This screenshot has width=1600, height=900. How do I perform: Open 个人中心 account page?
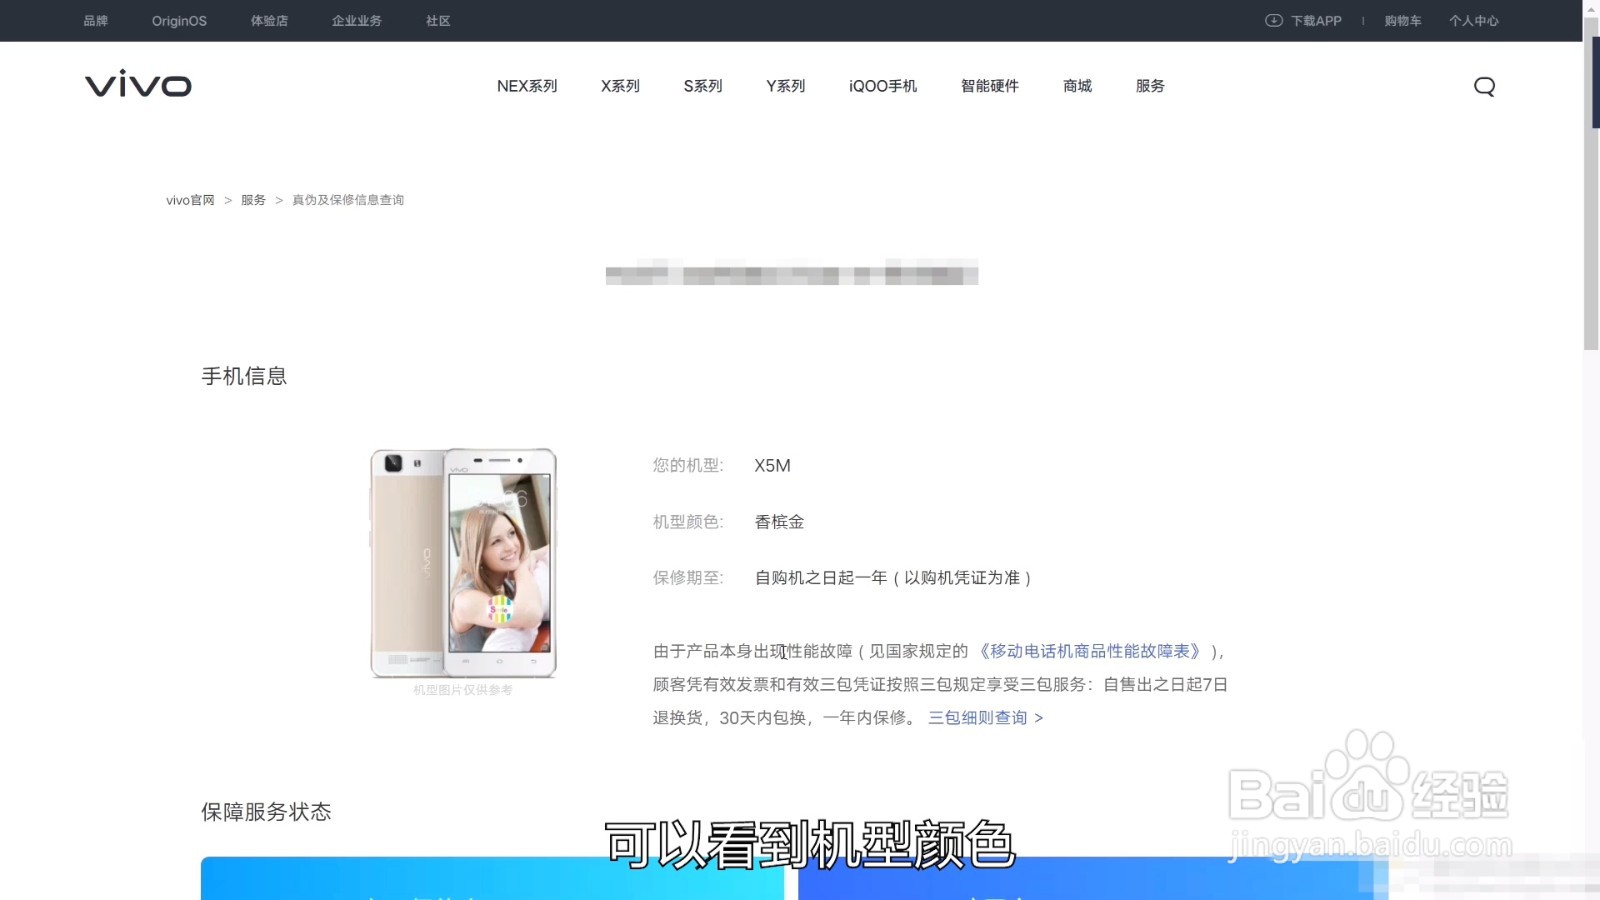(1474, 20)
